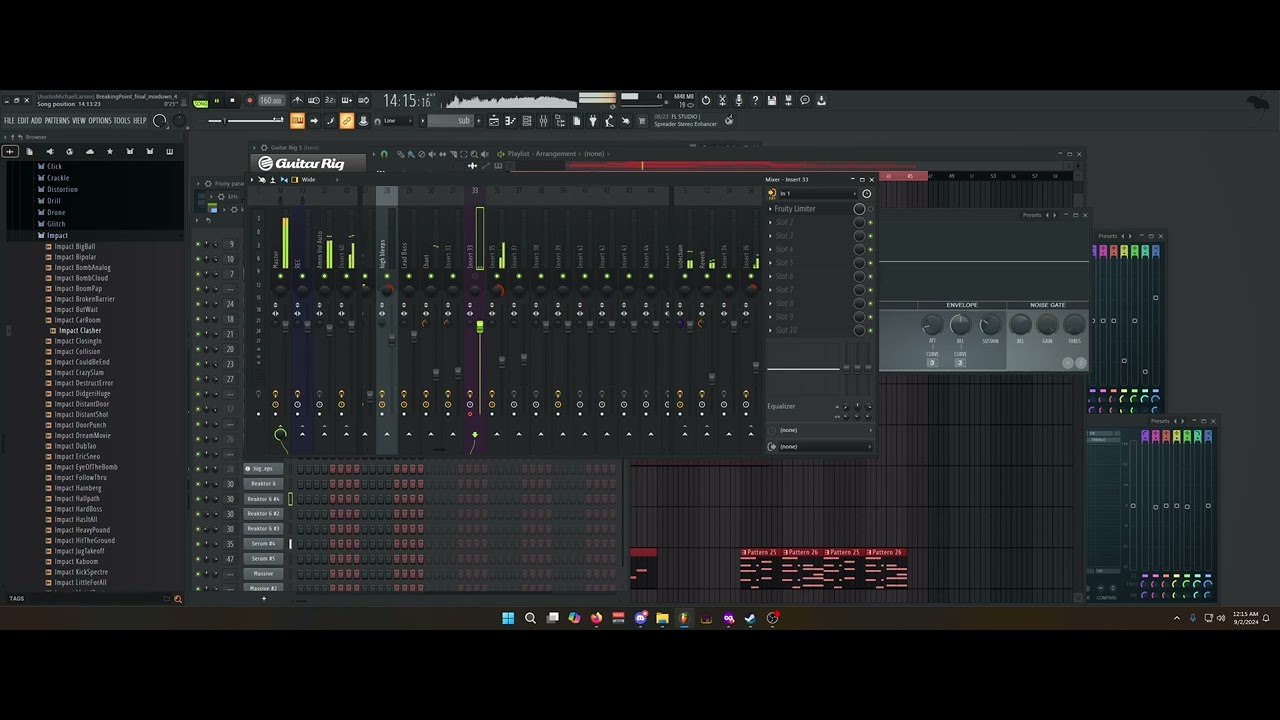The image size is (1280, 720).
Task: Toggle Song/Pattern mode button
Action: tap(201, 101)
